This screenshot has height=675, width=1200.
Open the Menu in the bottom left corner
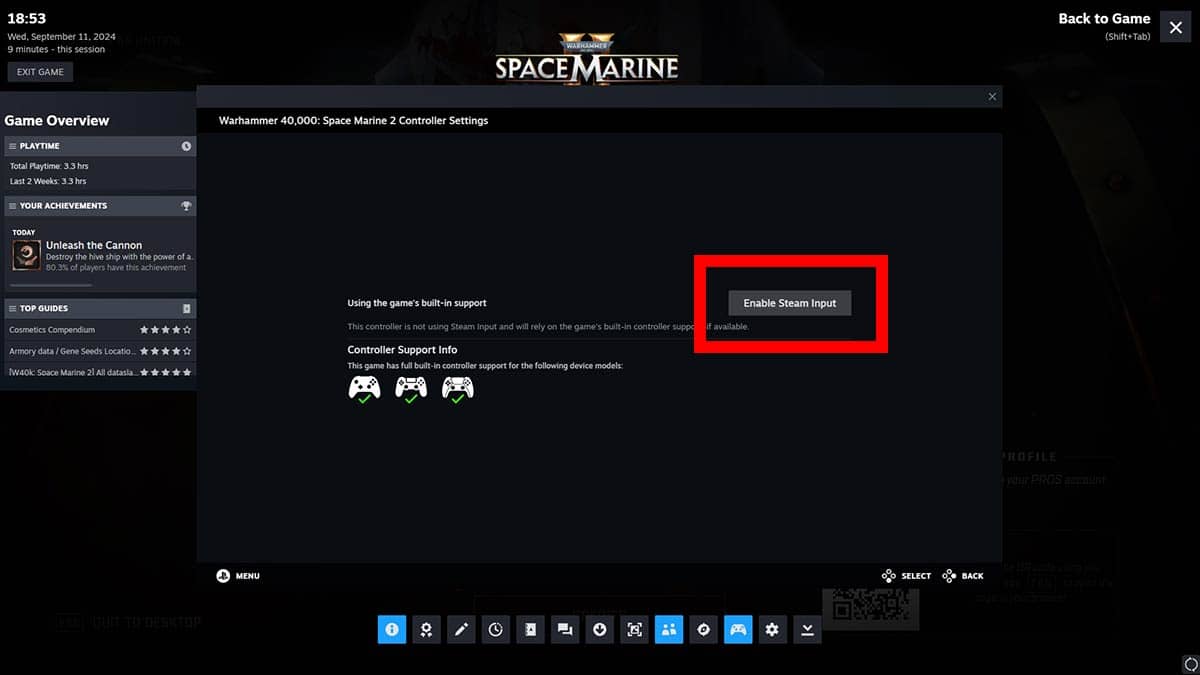pos(237,575)
